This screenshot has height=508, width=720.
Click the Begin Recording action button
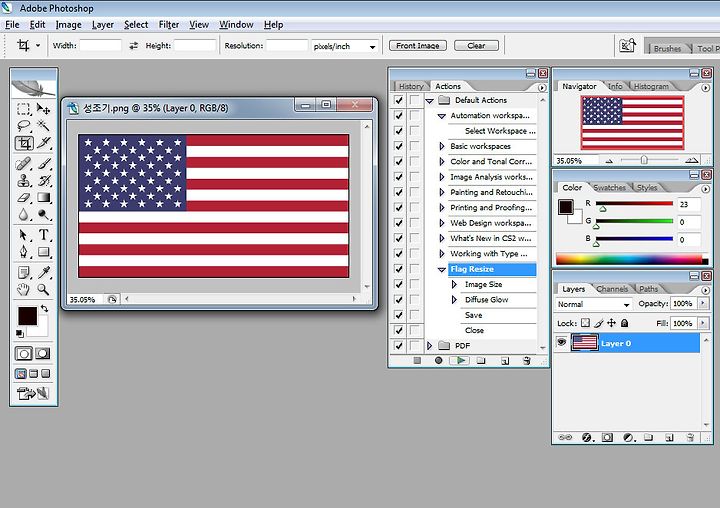(x=439, y=361)
